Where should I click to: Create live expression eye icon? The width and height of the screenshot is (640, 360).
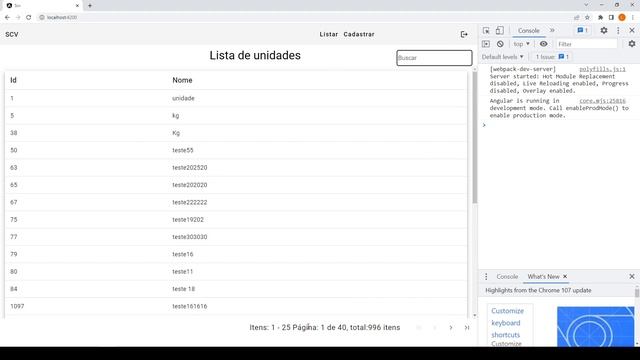(x=544, y=44)
